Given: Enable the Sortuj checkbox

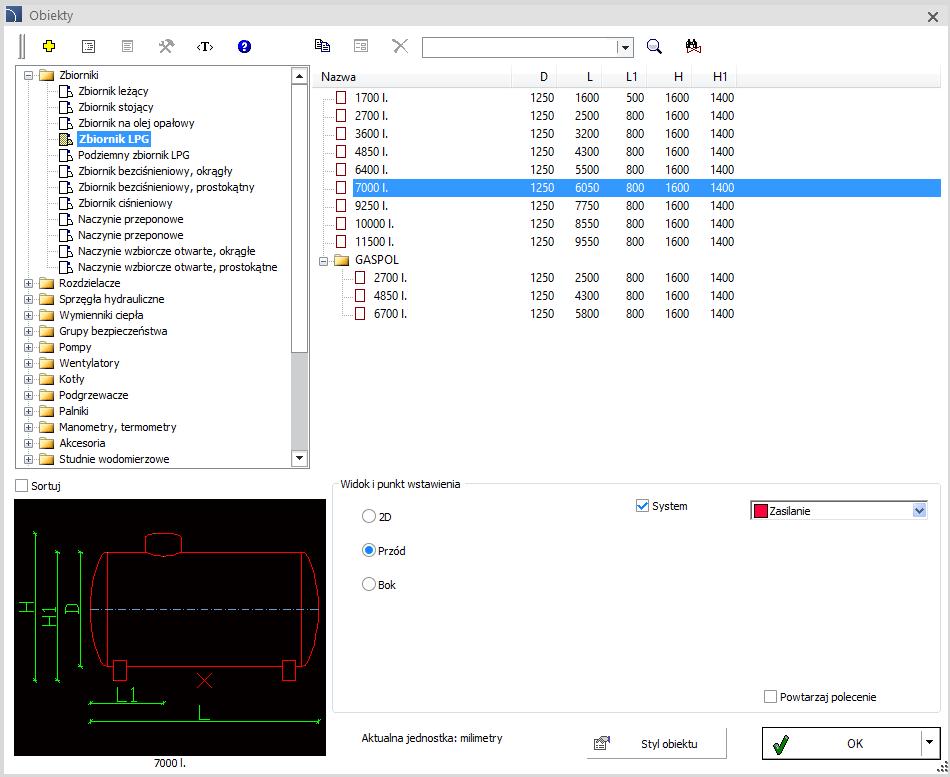Looking at the screenshot, I should [x=22, y=486].
